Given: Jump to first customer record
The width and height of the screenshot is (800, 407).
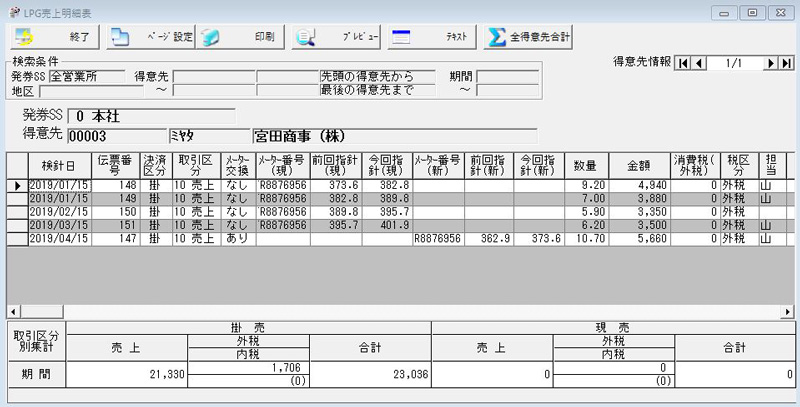Looking at the screenshot, I should click(x=684, y=63).
